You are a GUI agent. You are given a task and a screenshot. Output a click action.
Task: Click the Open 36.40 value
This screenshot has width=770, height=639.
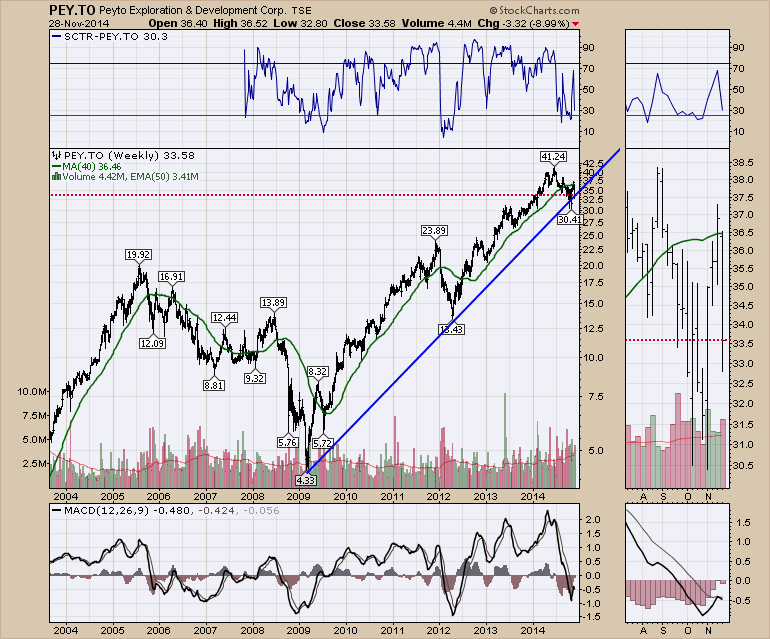point(178,23)
